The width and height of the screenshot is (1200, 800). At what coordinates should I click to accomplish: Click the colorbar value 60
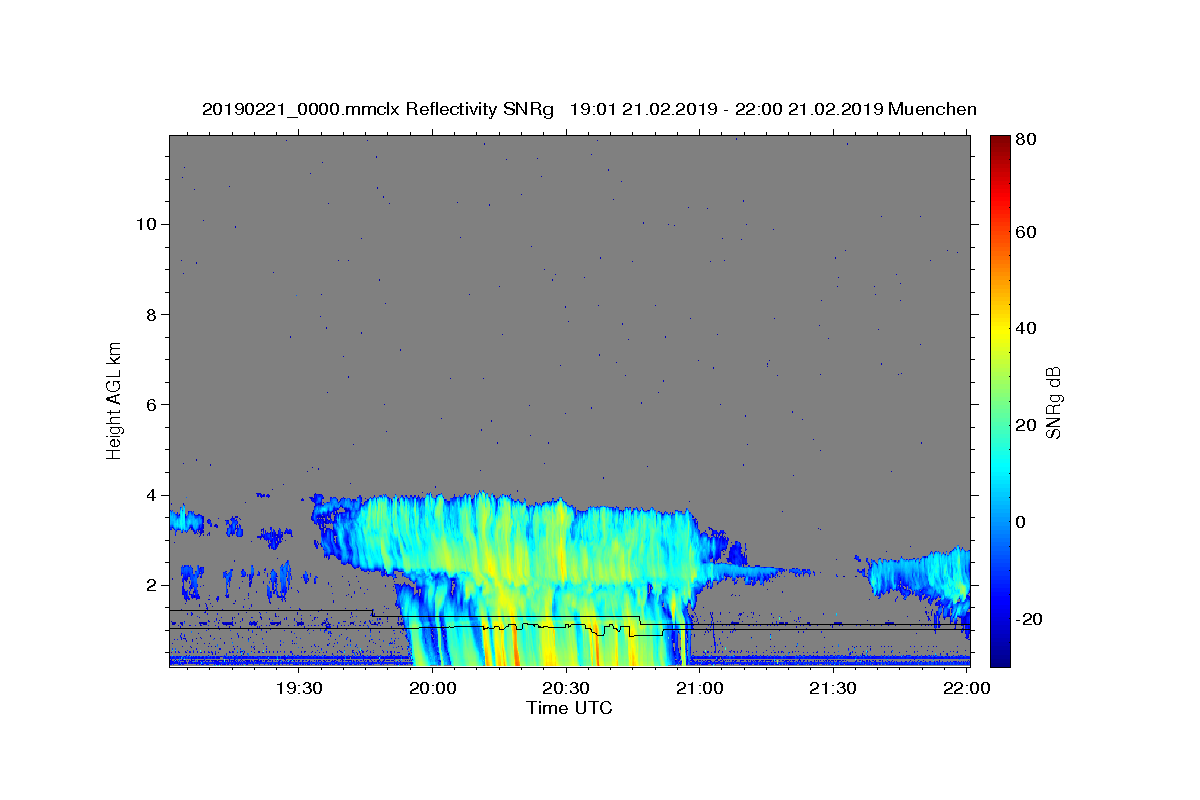click(x=1027, y=232)
